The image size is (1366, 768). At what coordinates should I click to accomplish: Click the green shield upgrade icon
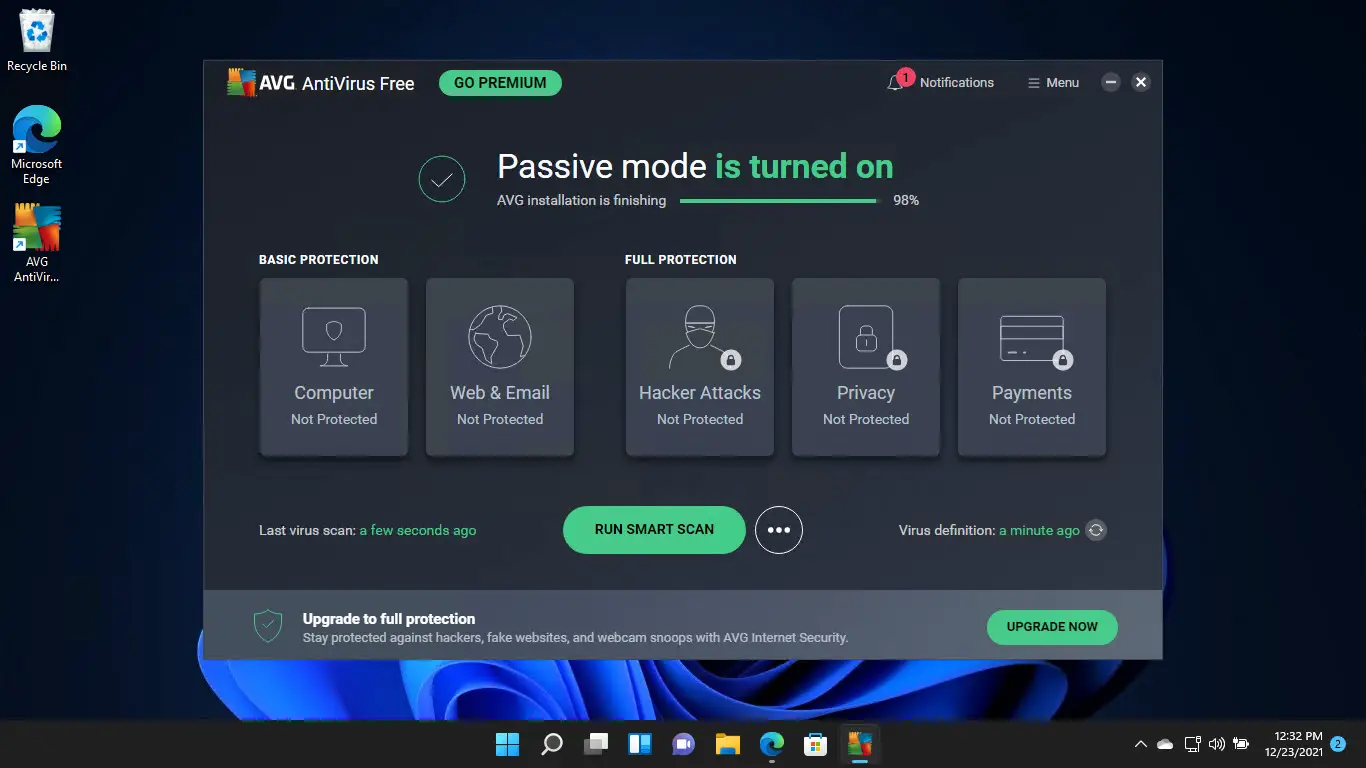(267, 626)
